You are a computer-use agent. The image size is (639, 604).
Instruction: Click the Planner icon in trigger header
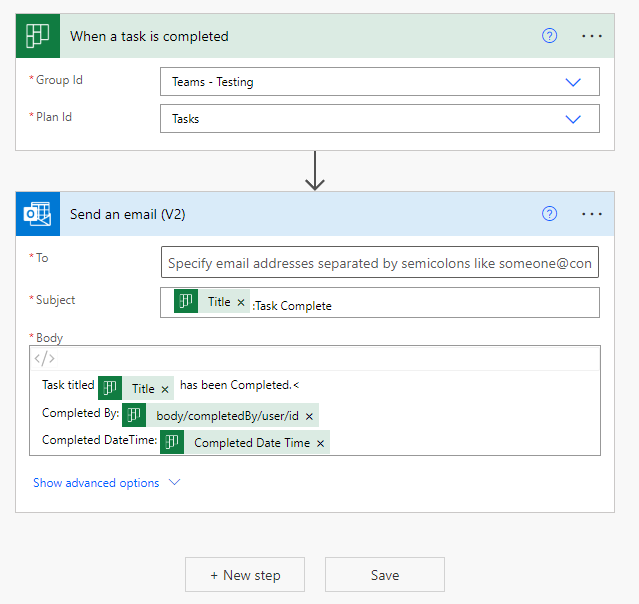(38, 36)
